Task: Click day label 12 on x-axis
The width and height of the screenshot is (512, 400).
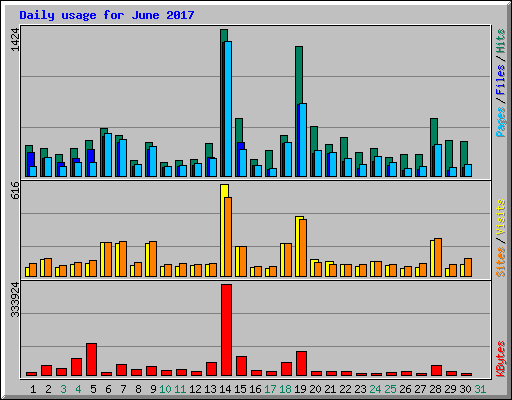Action: 195,389
